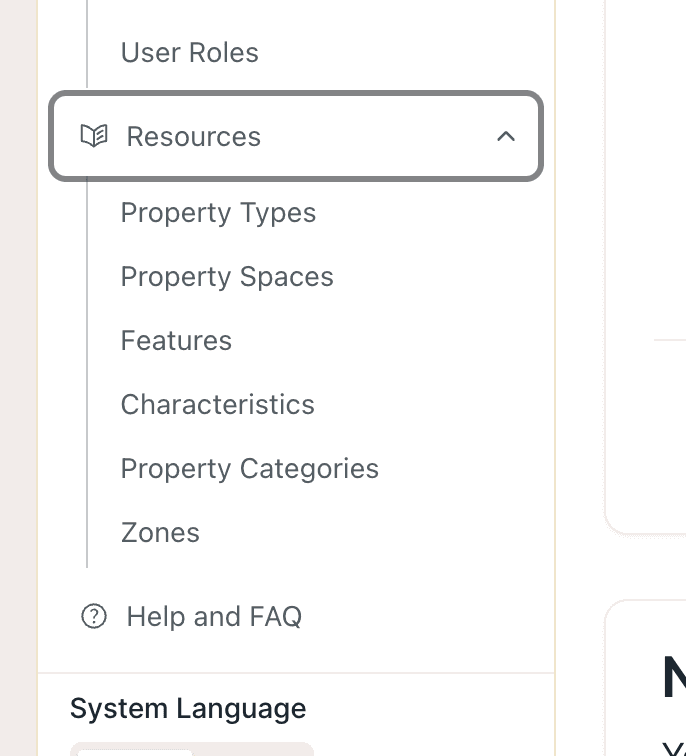
Task: Open the Property Categories list
Action: 249,469
